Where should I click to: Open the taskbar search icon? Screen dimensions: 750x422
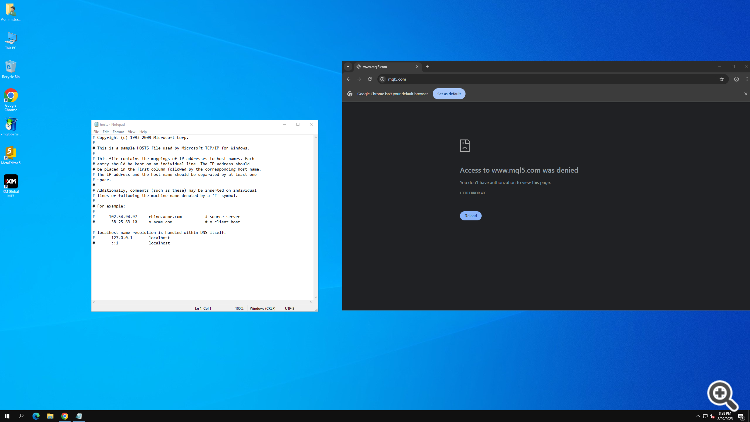pos(21,416)
